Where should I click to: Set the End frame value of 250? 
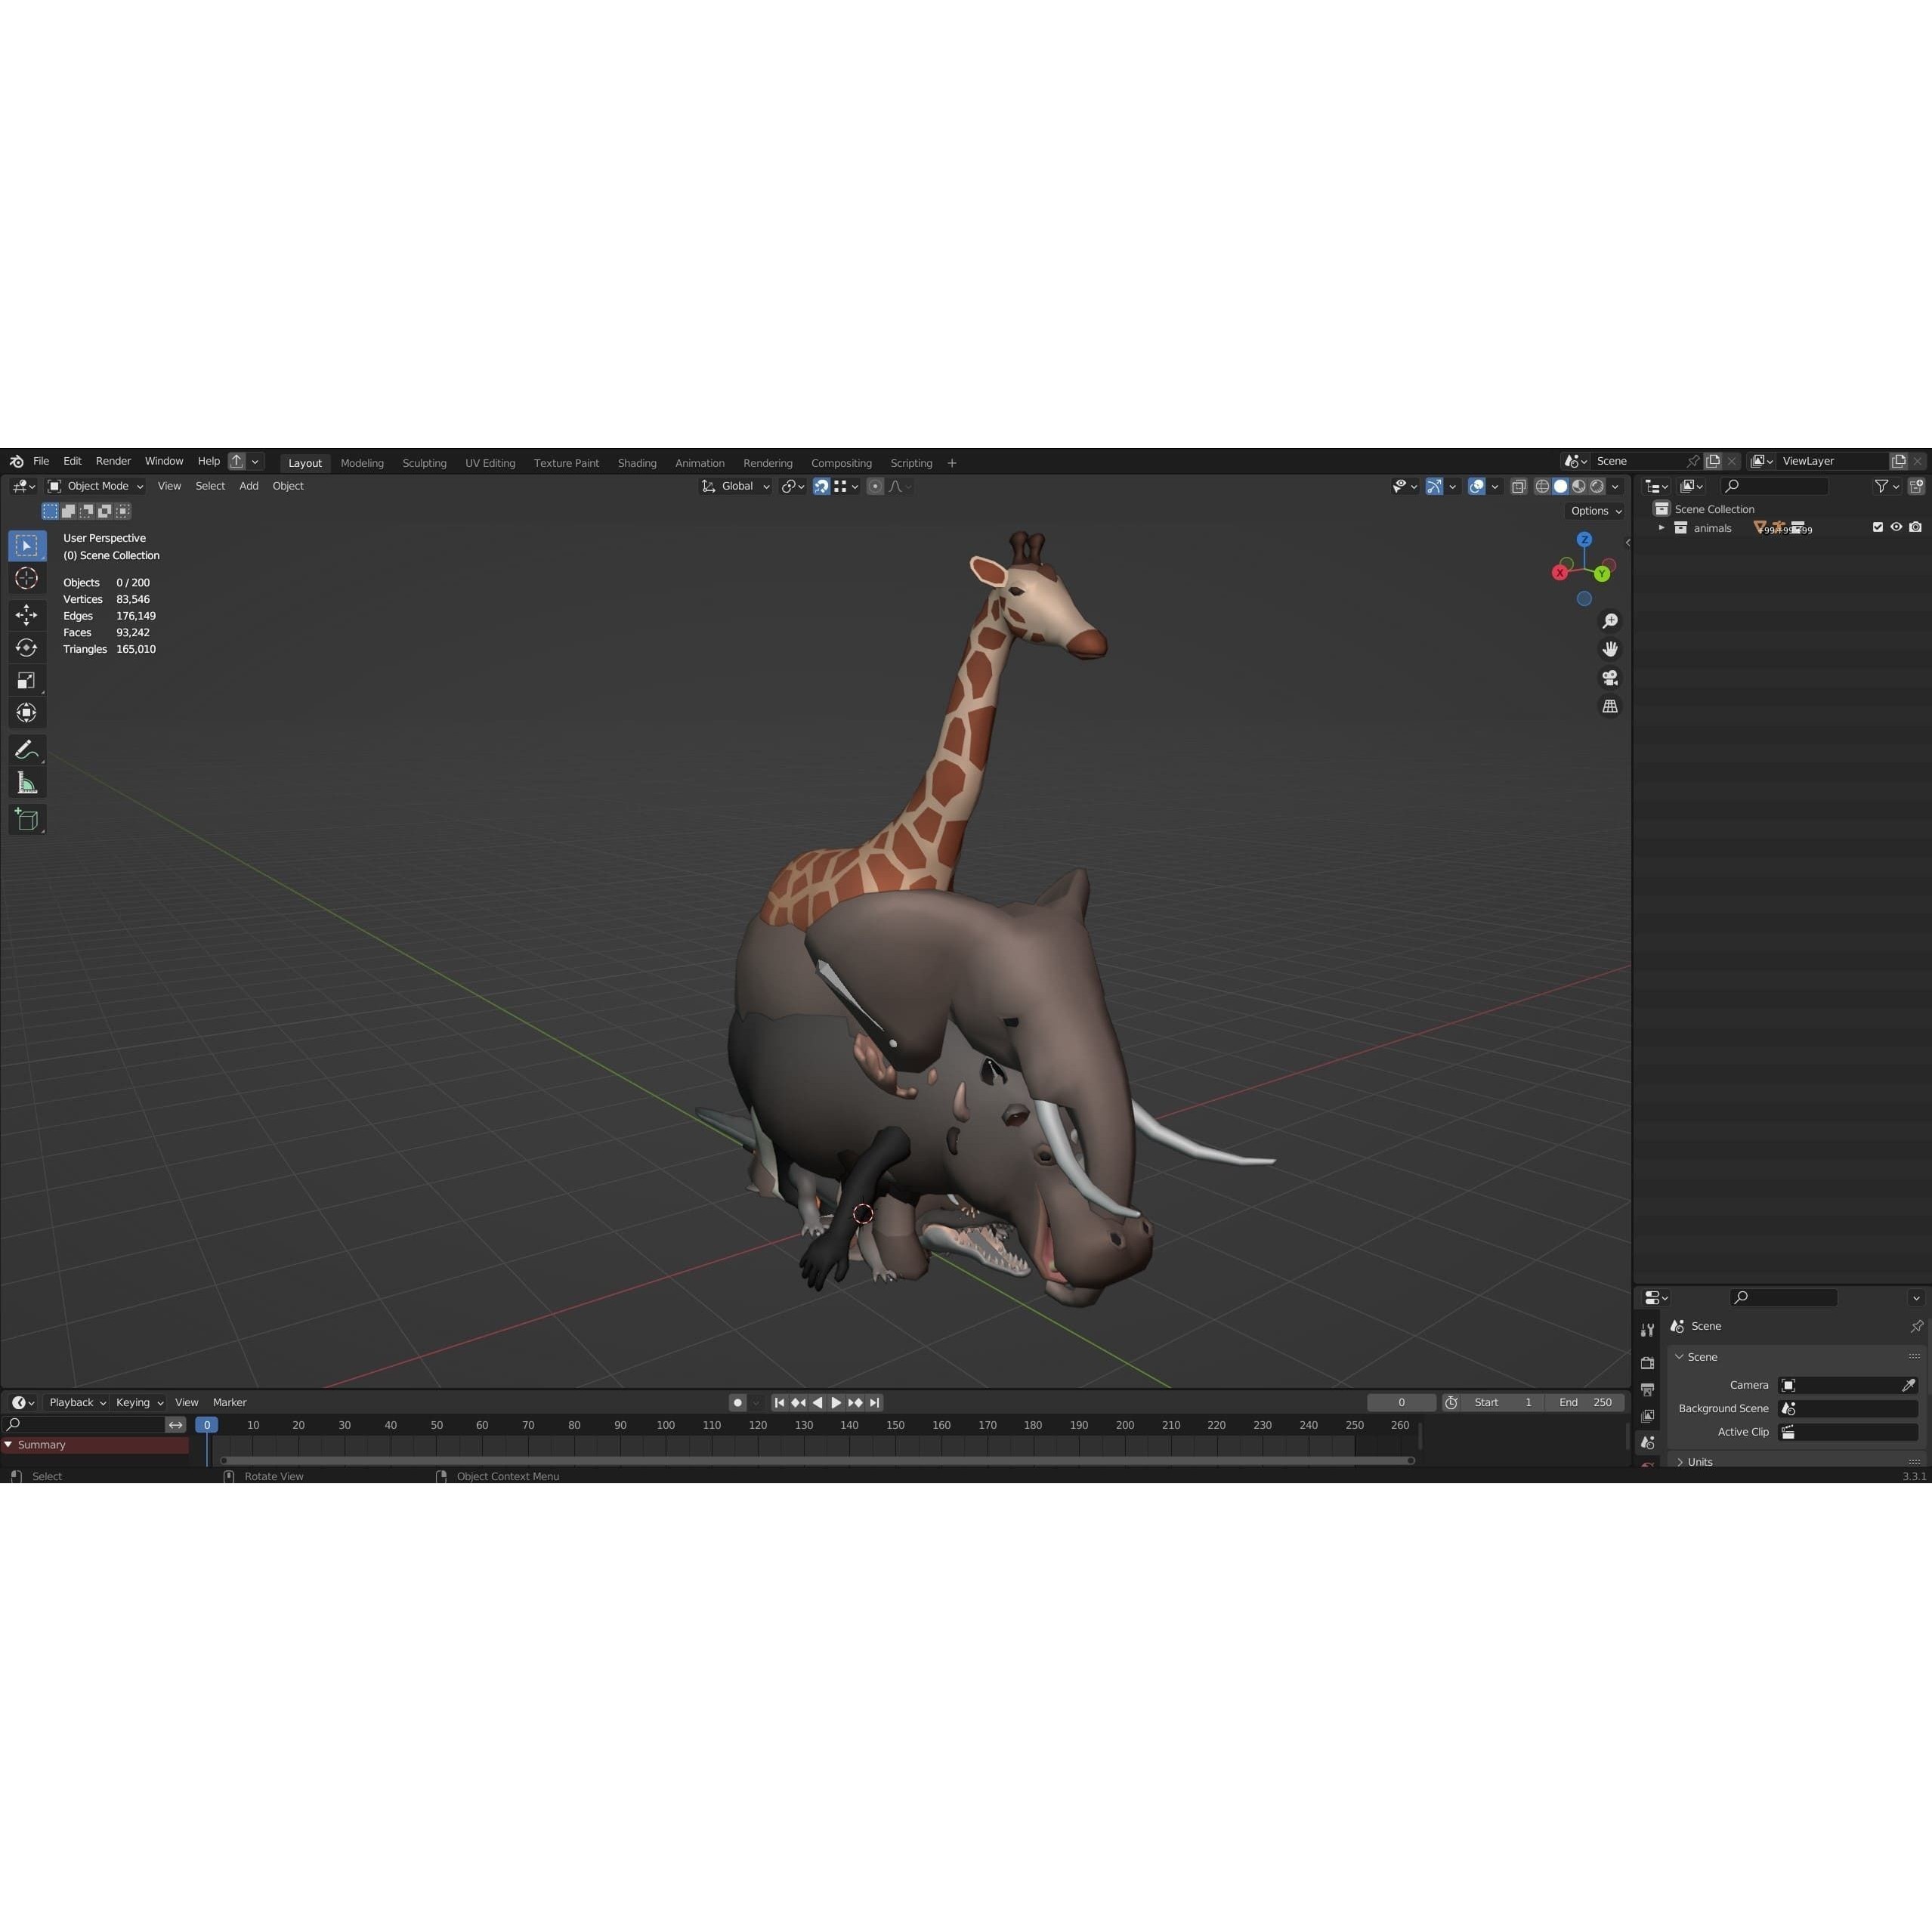click(x=1585, y=1402)
